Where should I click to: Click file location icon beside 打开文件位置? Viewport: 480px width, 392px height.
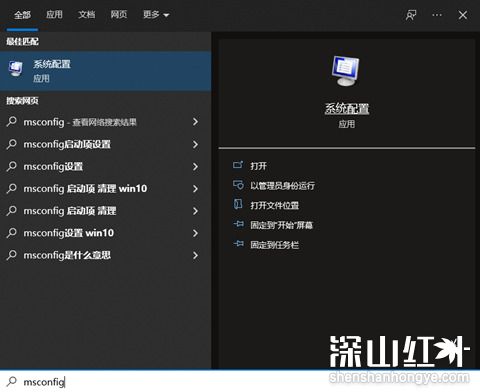click(238, 204)
